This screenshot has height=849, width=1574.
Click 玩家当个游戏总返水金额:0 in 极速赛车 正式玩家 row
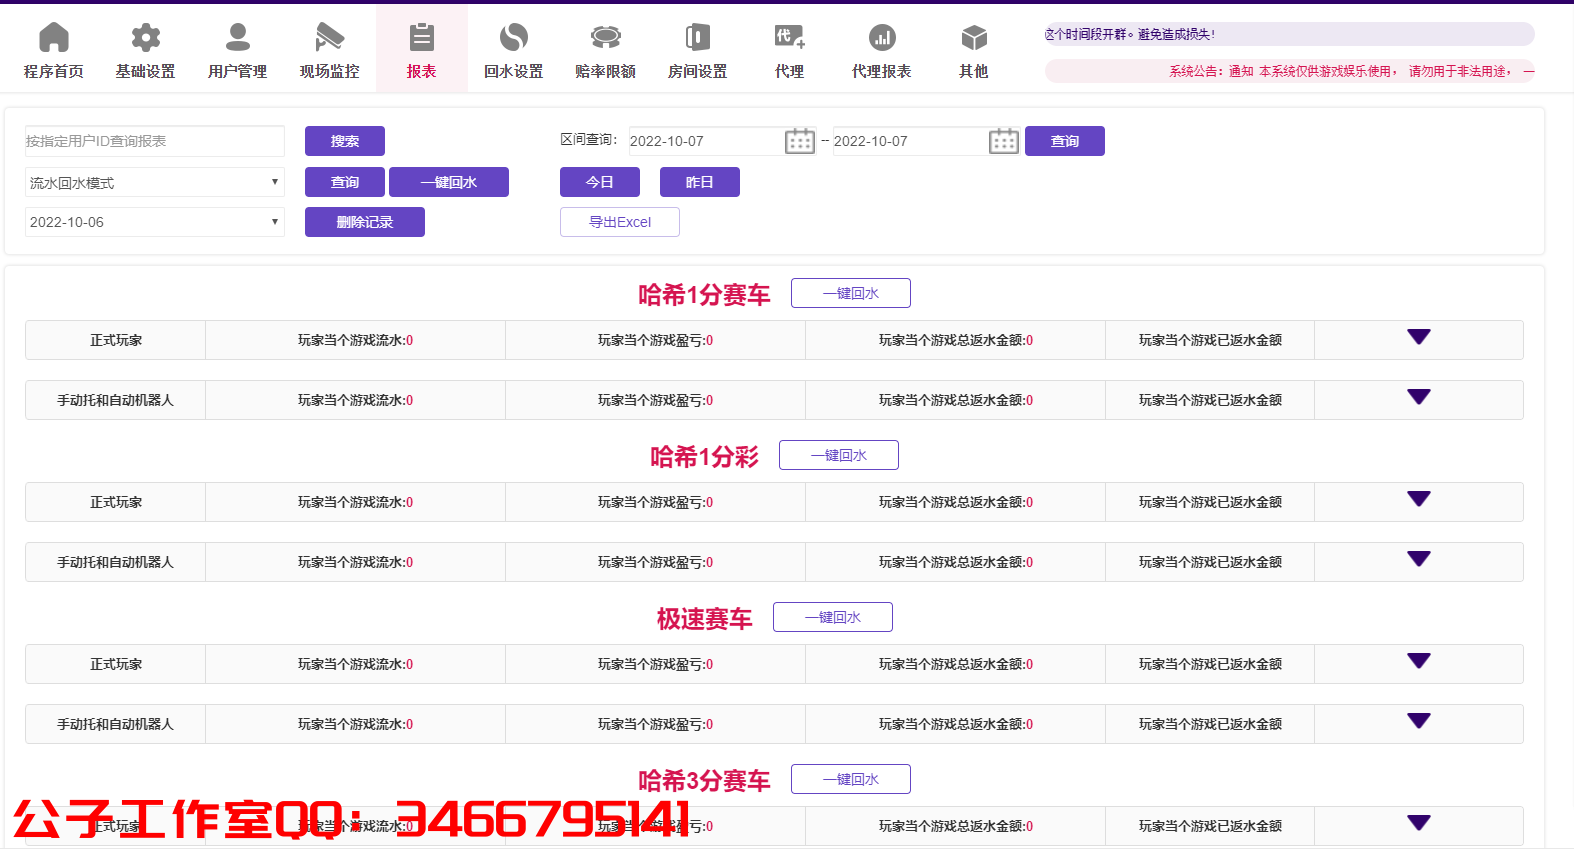tap(956, 664)
